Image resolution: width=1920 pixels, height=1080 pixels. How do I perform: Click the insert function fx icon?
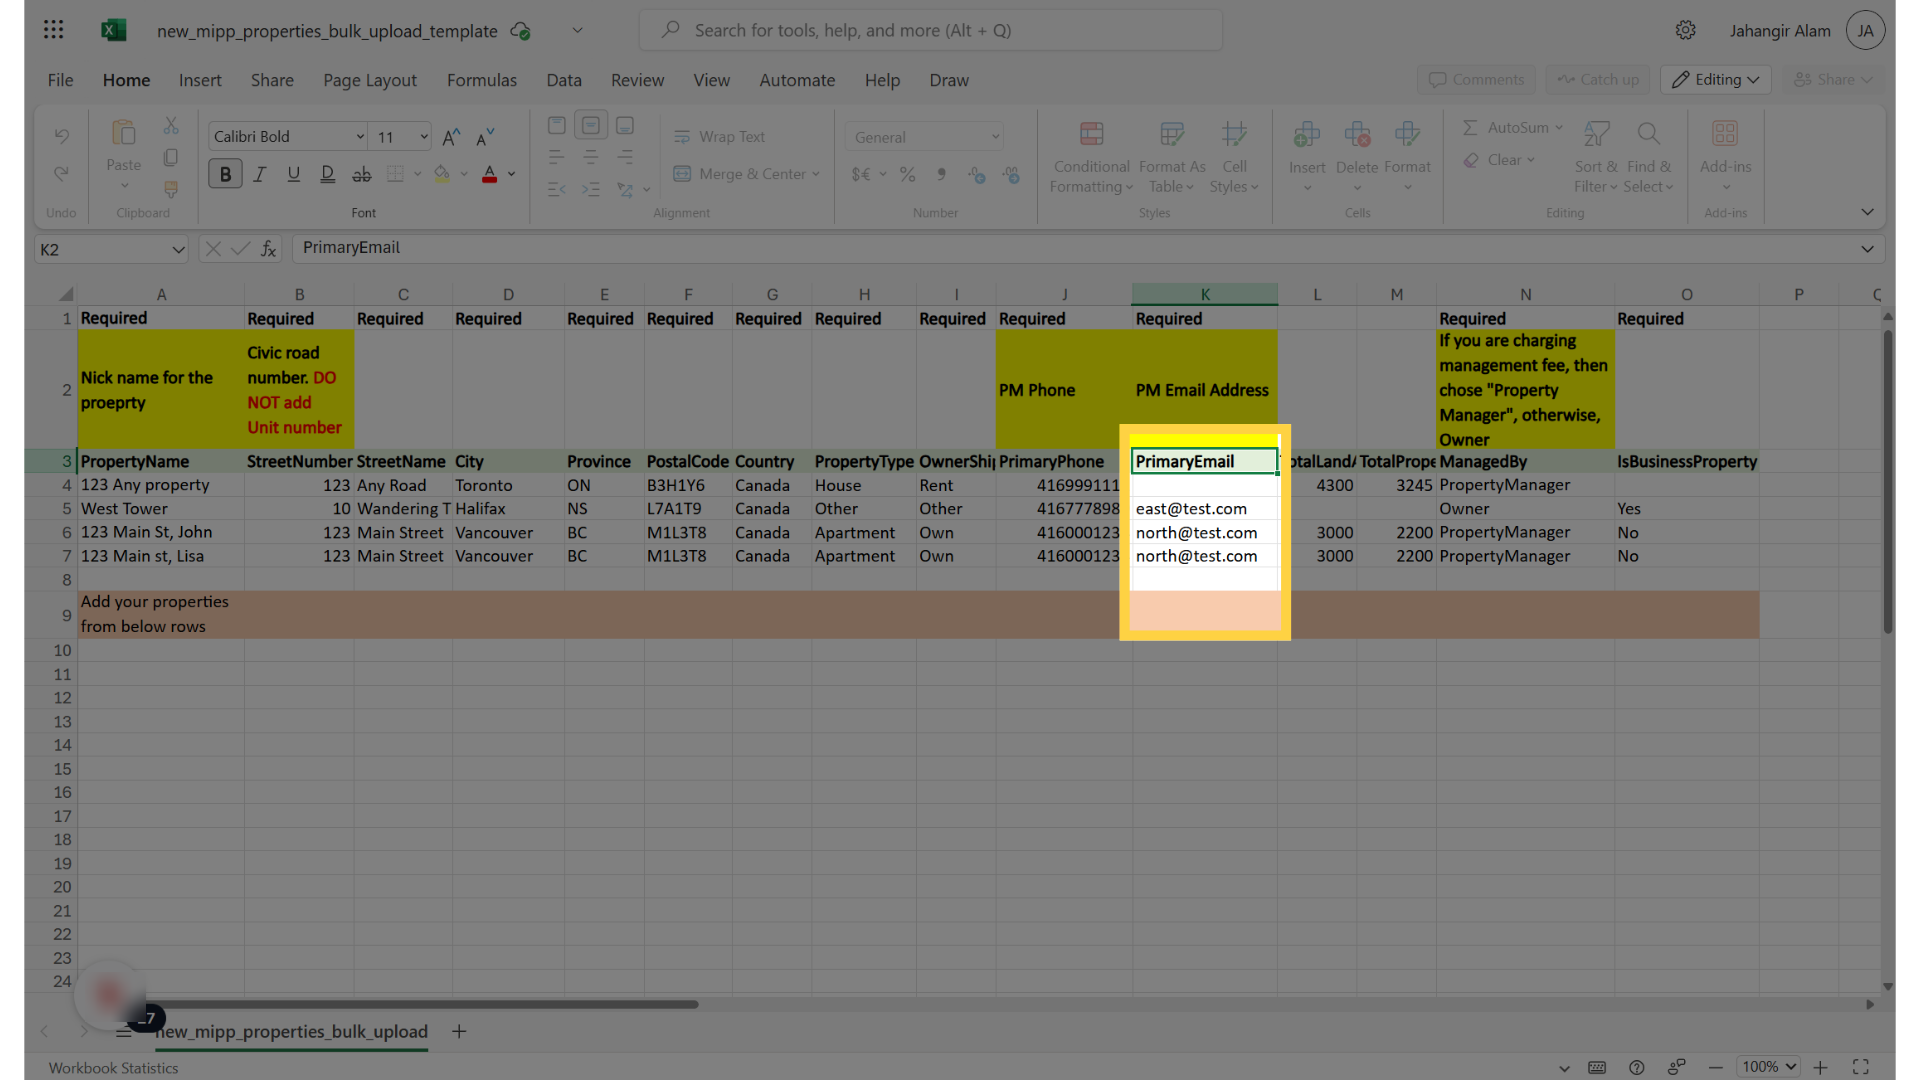268,249
